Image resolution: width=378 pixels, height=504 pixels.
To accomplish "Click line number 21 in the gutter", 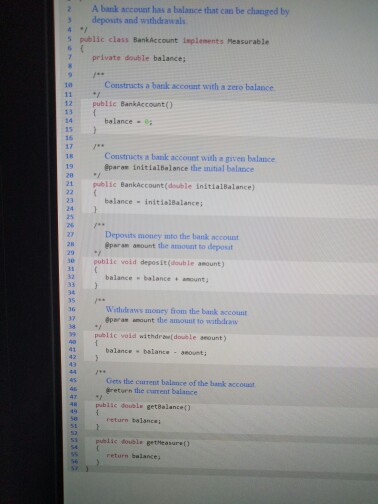I will [69, 184].
